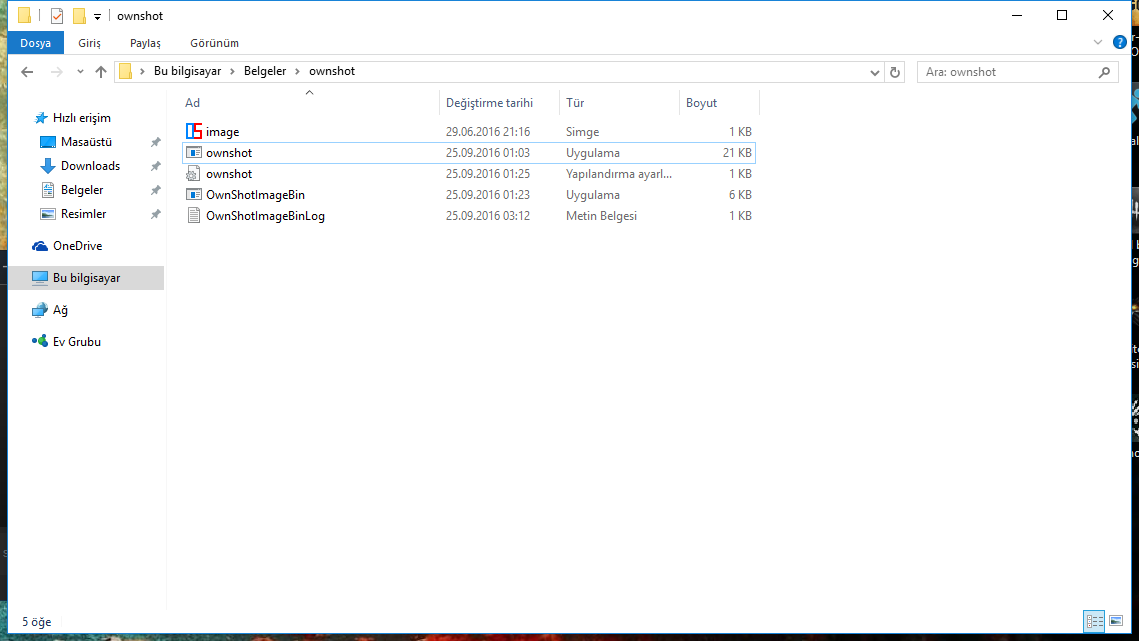
Task: Click the New folder icon in title bar
Action: tap(79, 15)
